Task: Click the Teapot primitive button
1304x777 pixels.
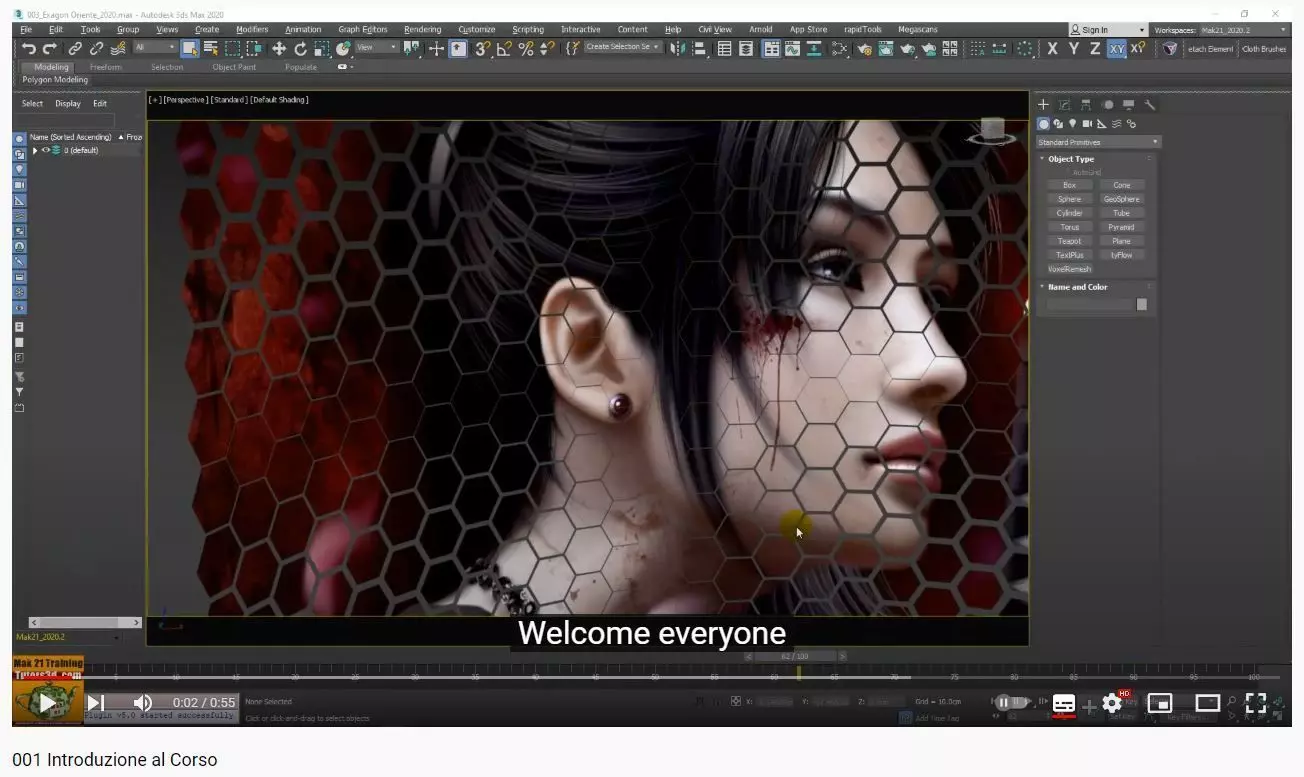Action: point(1069,241)
